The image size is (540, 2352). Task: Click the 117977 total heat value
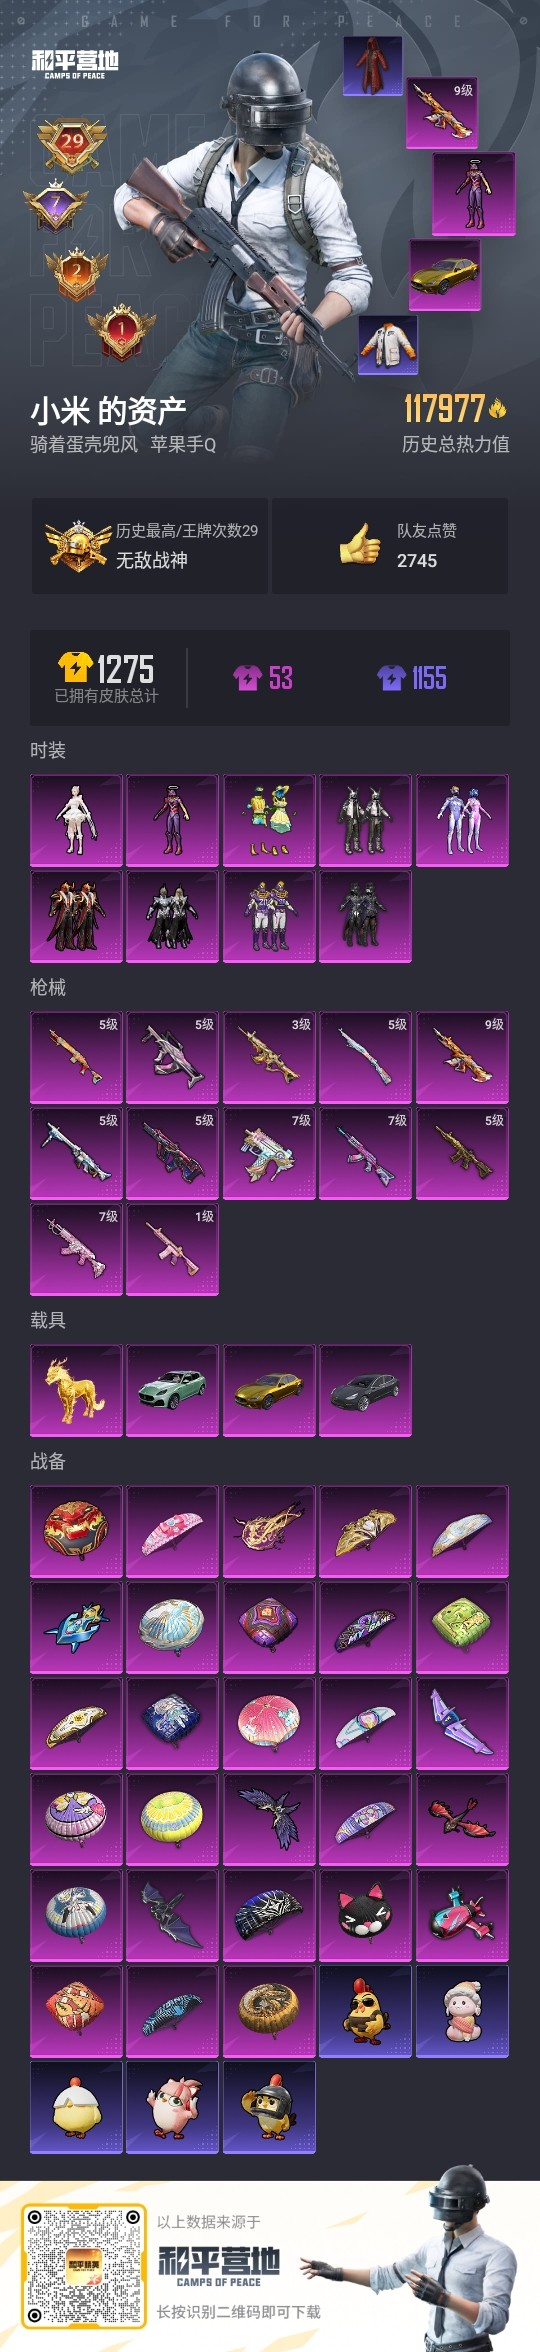[445, 408]
